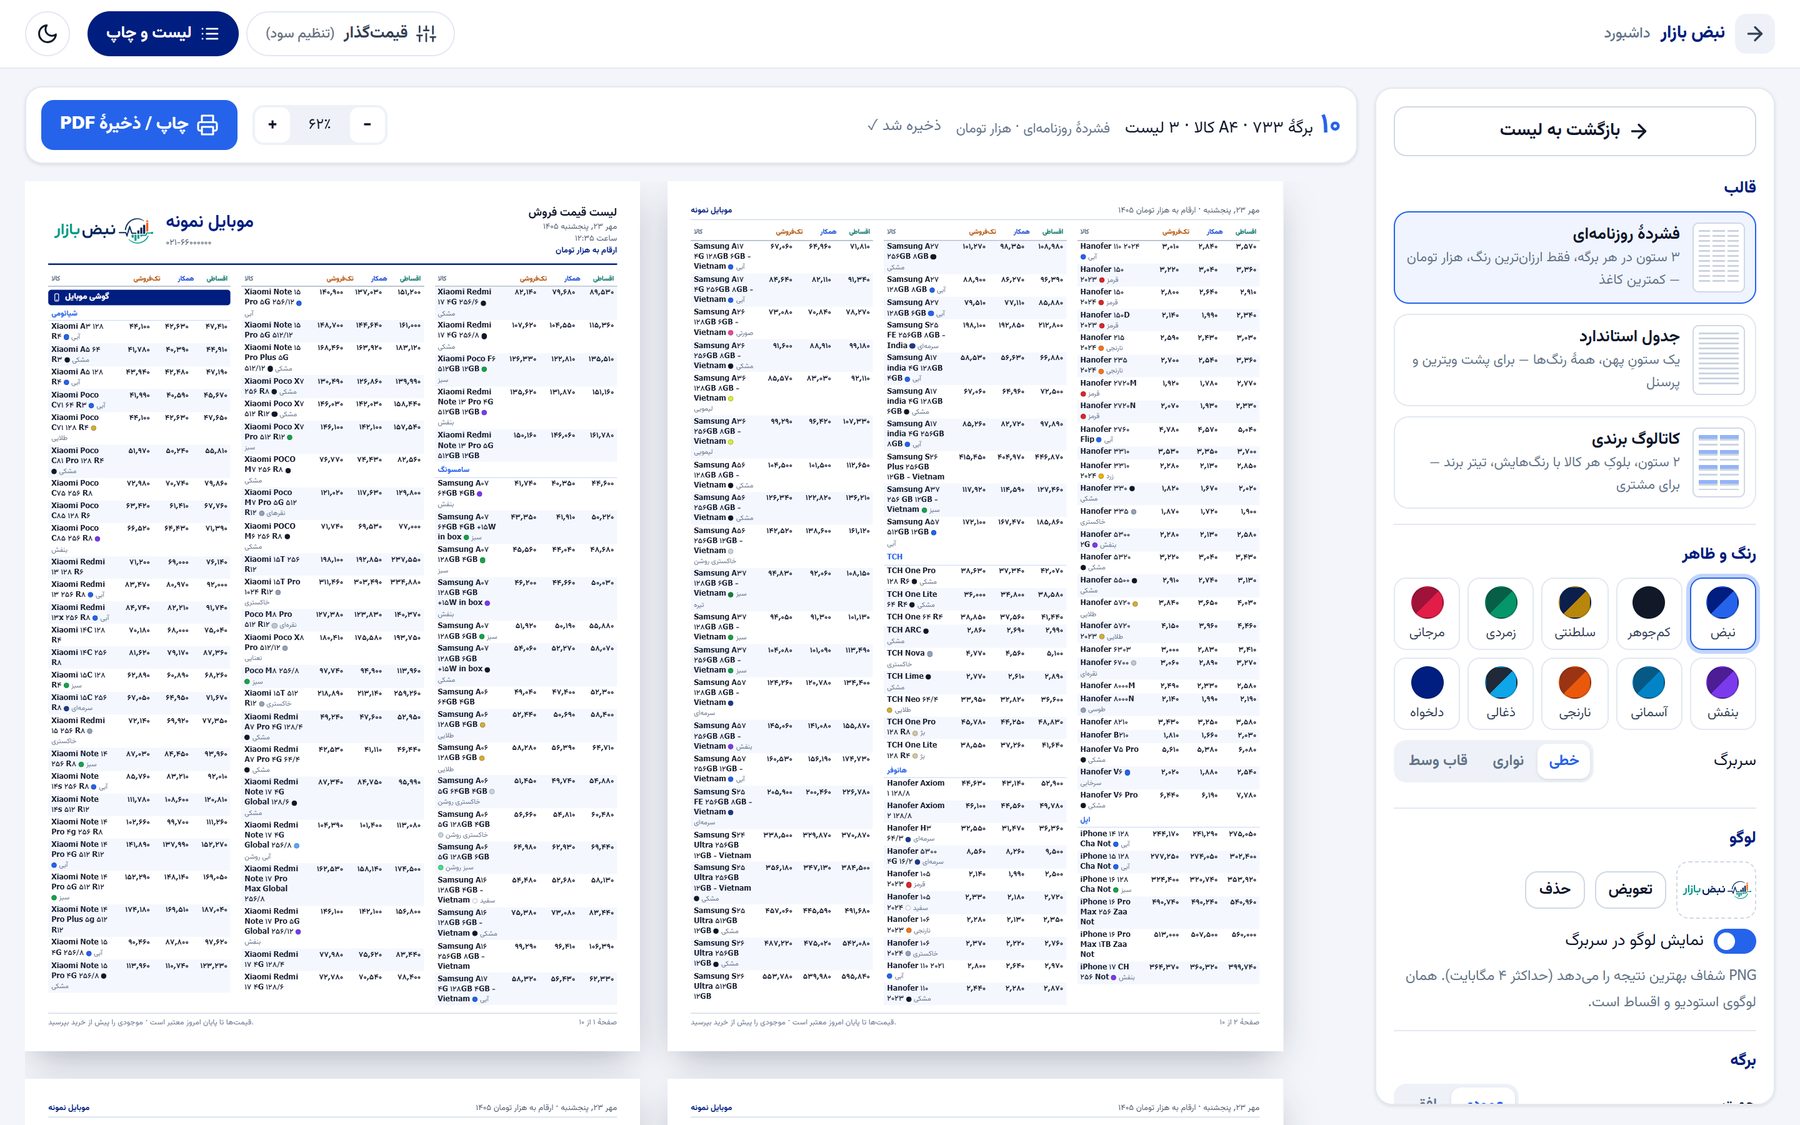
Task: Choose the سلطنتی color theme
Action: click(1574, 614)
